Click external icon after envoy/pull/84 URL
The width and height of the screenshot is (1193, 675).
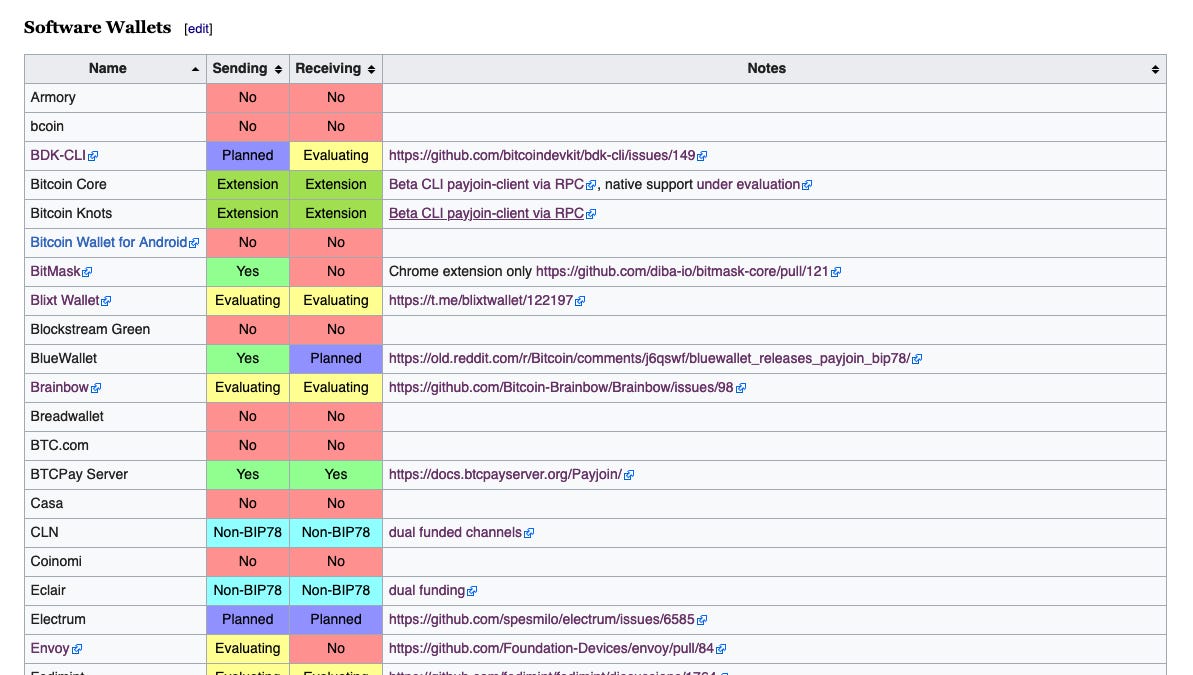[721, 648]
